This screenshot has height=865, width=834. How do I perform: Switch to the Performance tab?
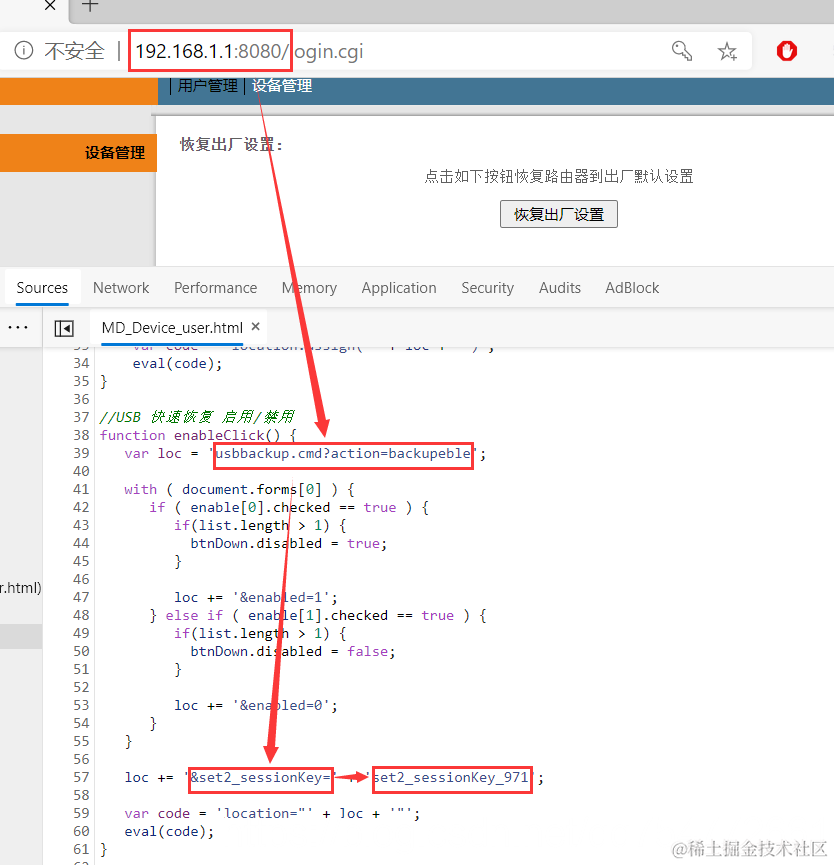[215, 288]
